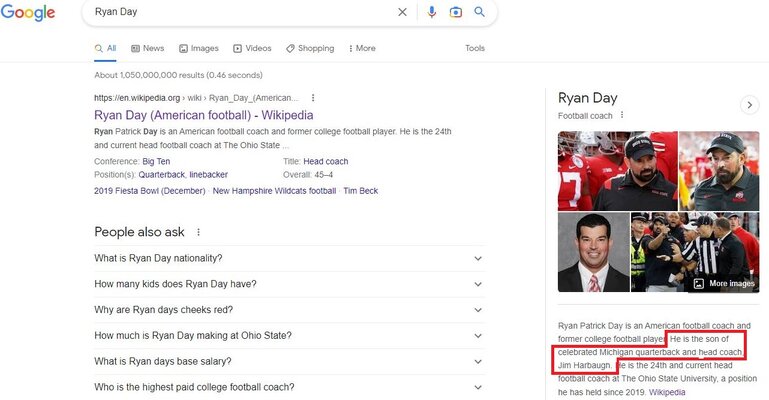Image resolution: width=769 pixels, height=400 pixels.
Task: Select the All tab
Action: click(x=105, y=49)
